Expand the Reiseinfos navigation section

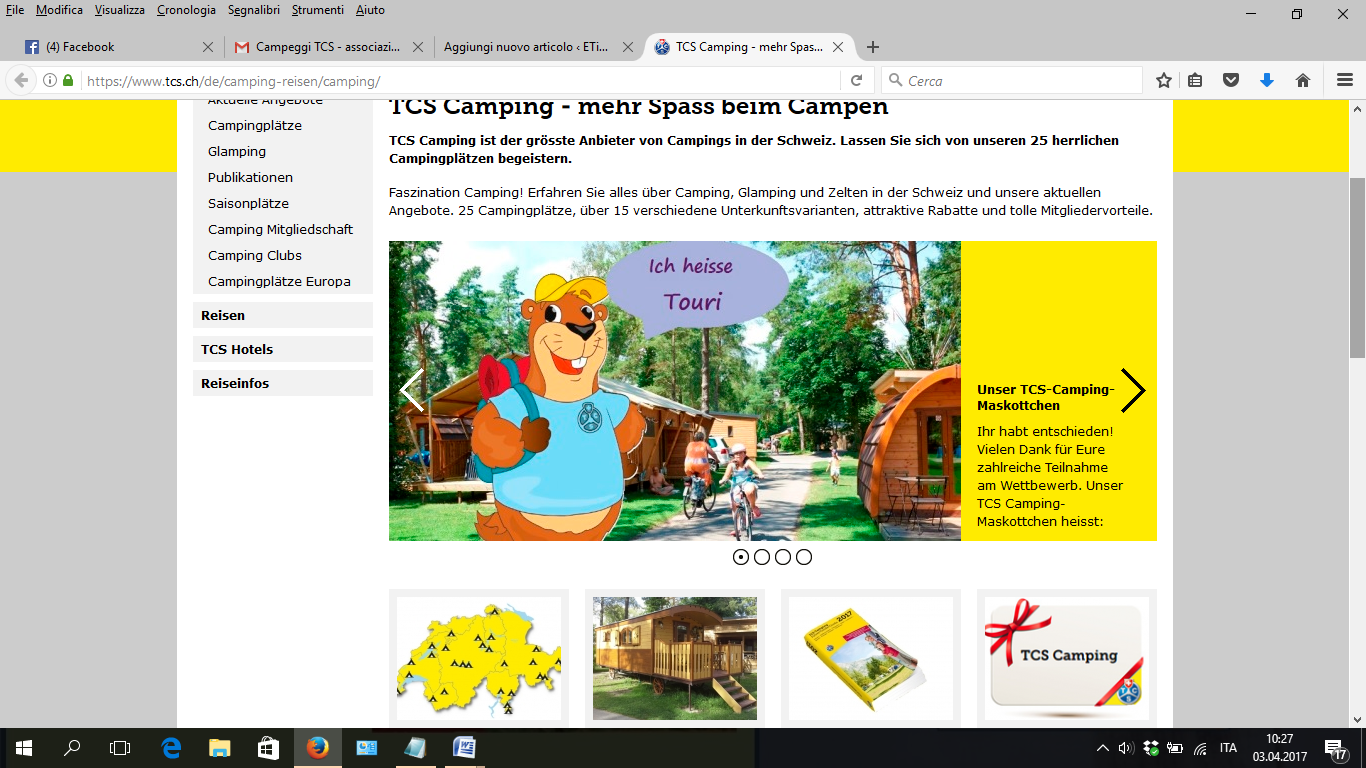tap(283, 383)
